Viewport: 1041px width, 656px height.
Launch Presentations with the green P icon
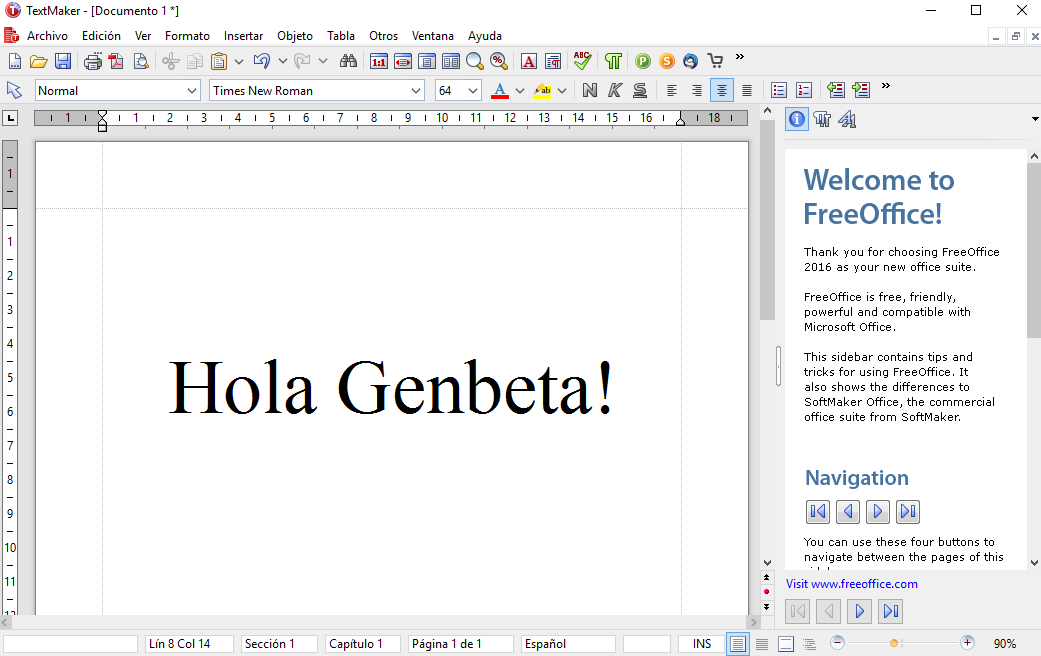[643, 62]
